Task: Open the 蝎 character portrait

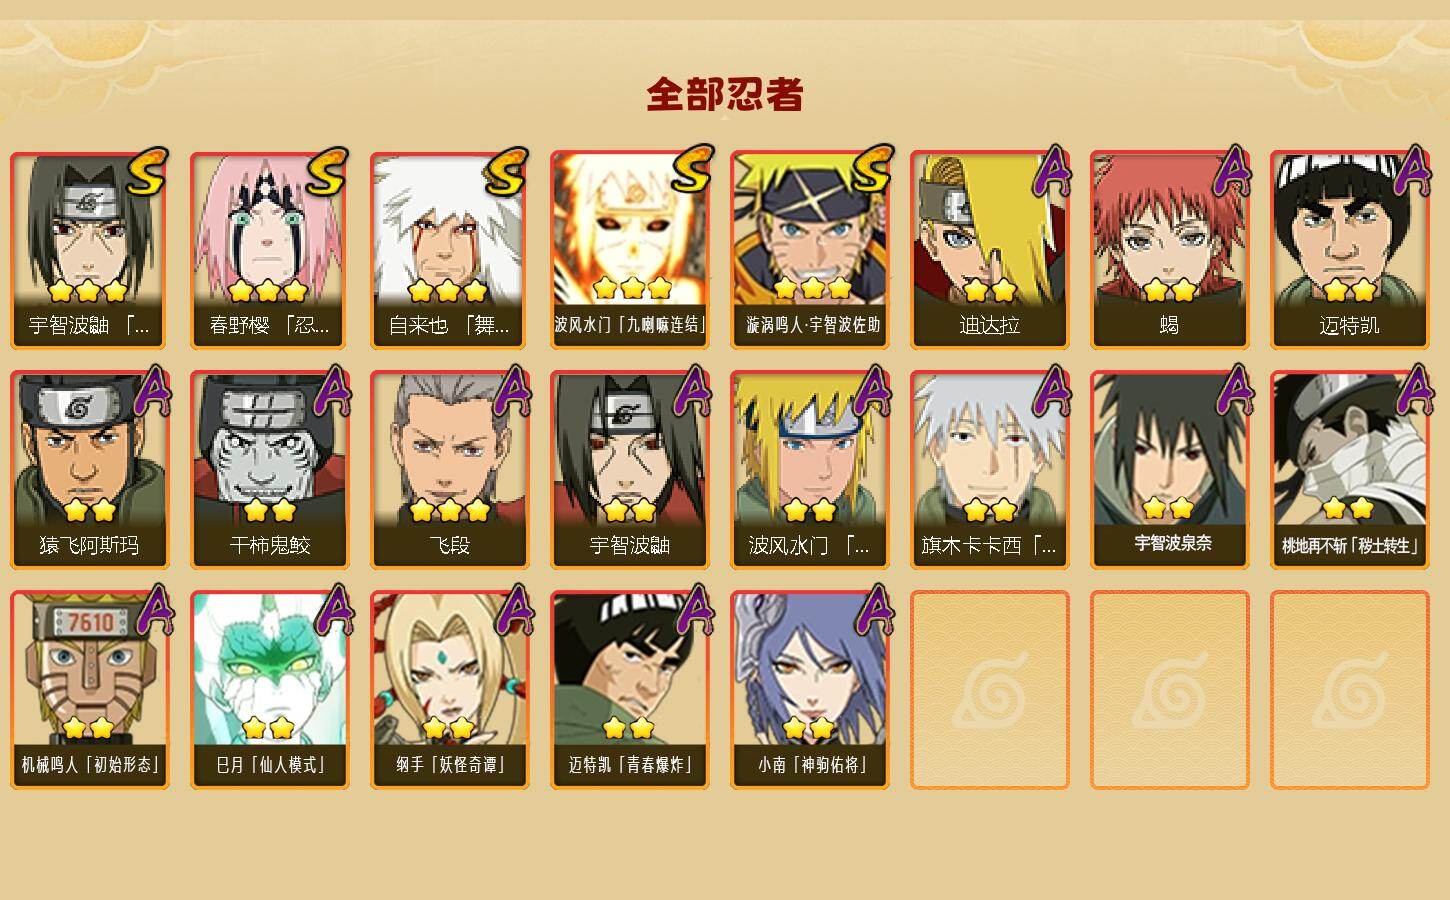Action: [1169, 250]
